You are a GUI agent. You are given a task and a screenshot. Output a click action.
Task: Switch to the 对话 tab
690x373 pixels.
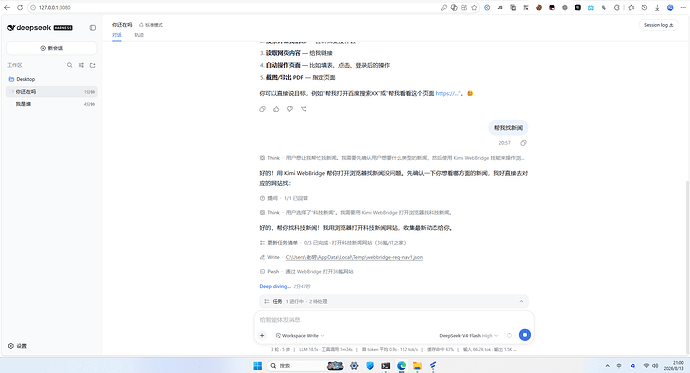117,35
